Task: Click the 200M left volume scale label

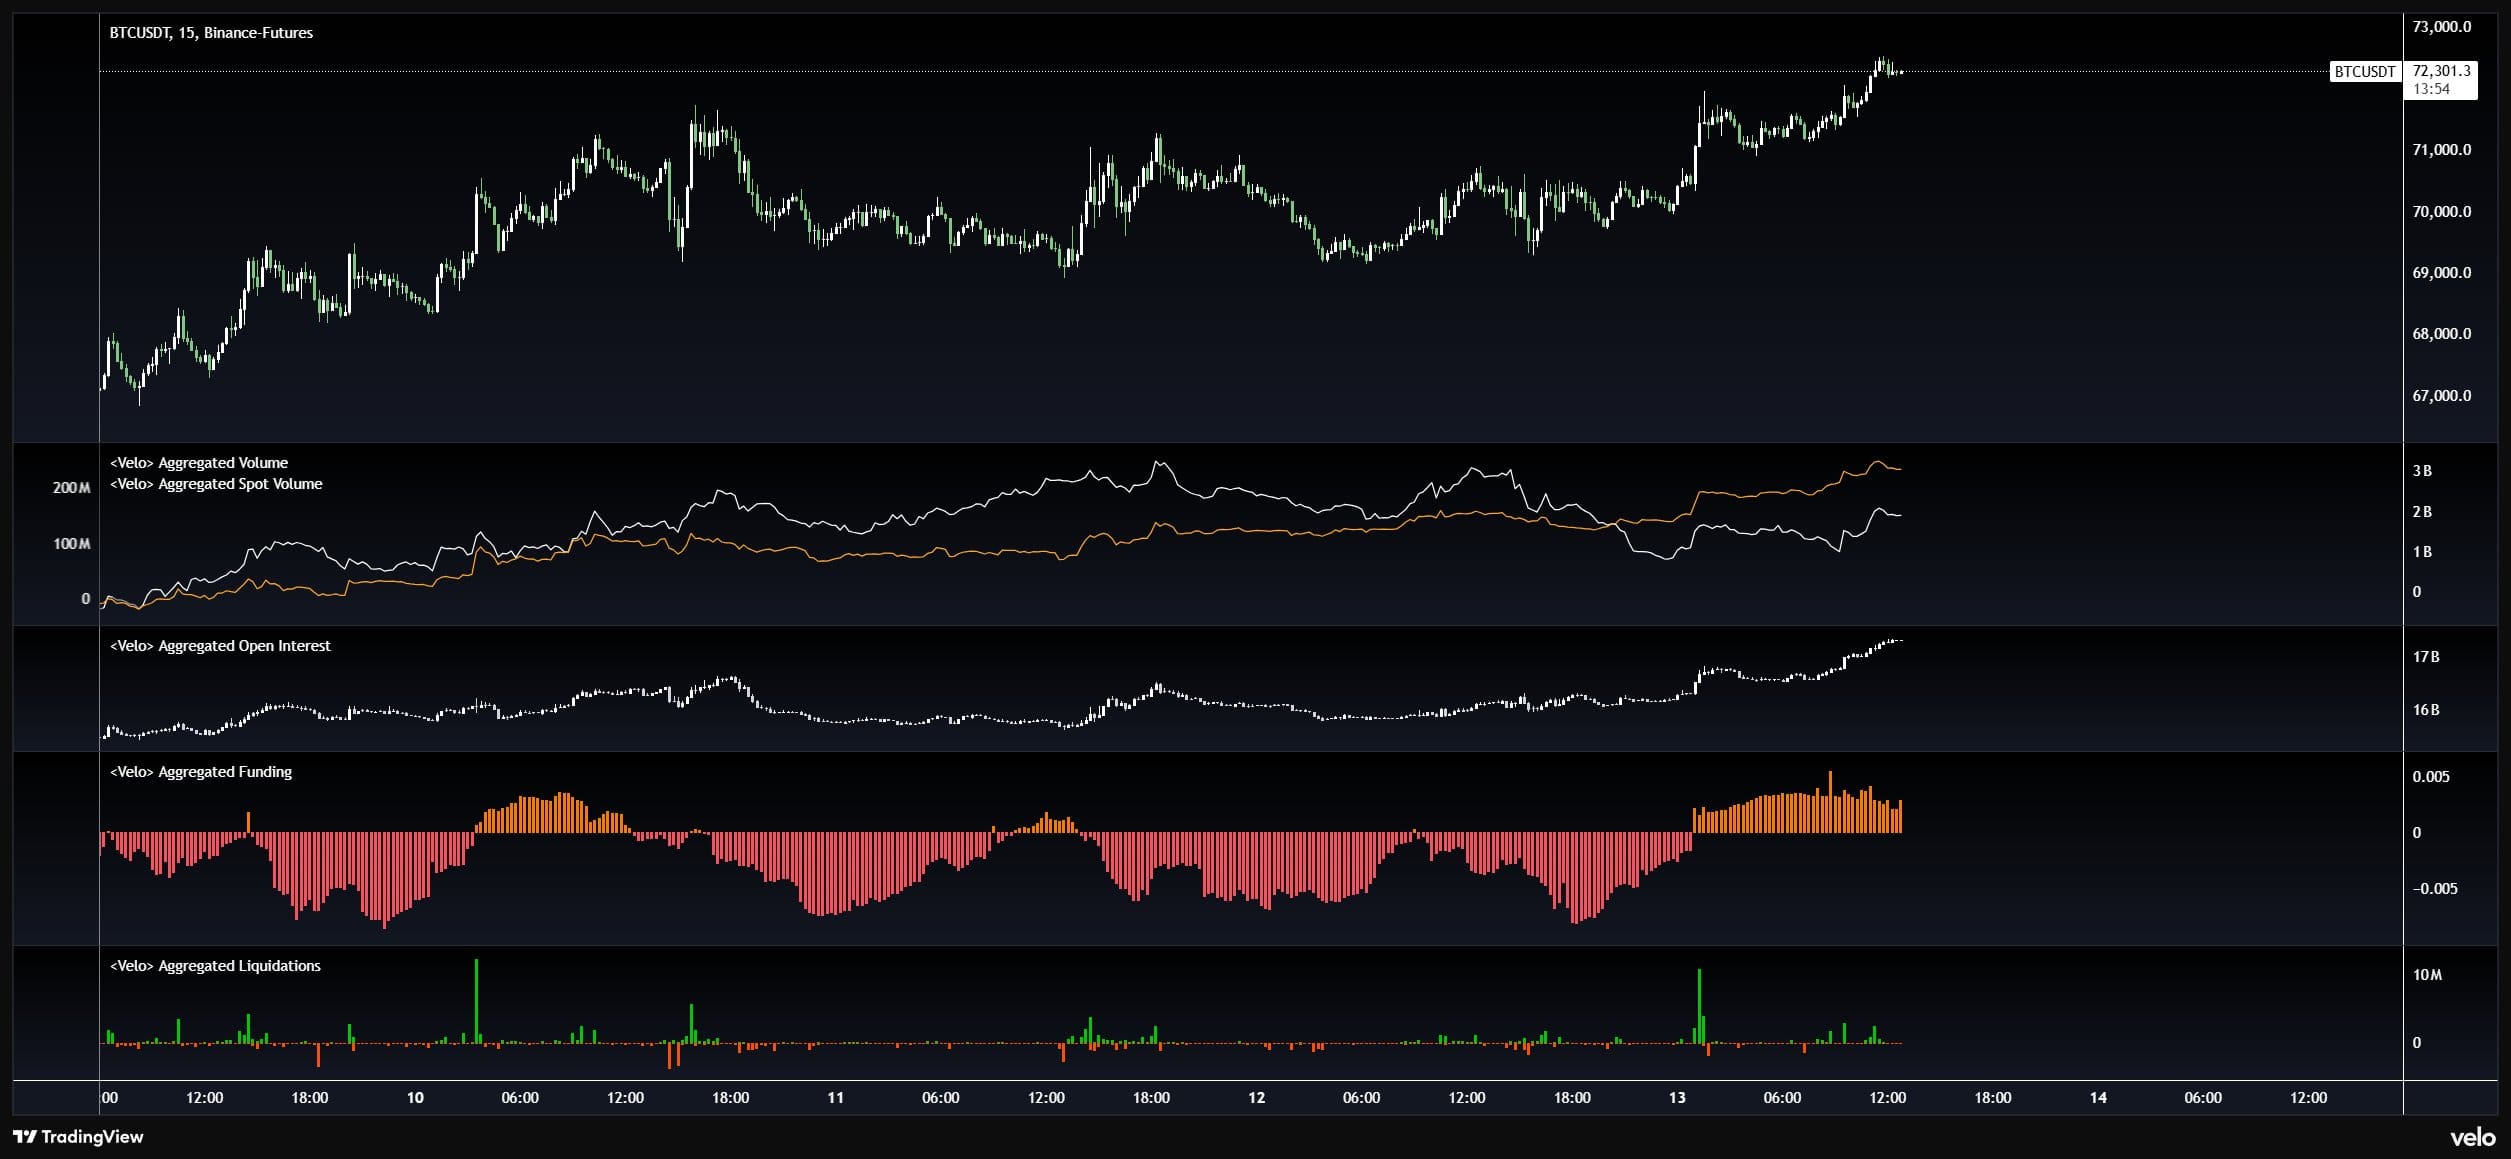Action: click(71, 487)
